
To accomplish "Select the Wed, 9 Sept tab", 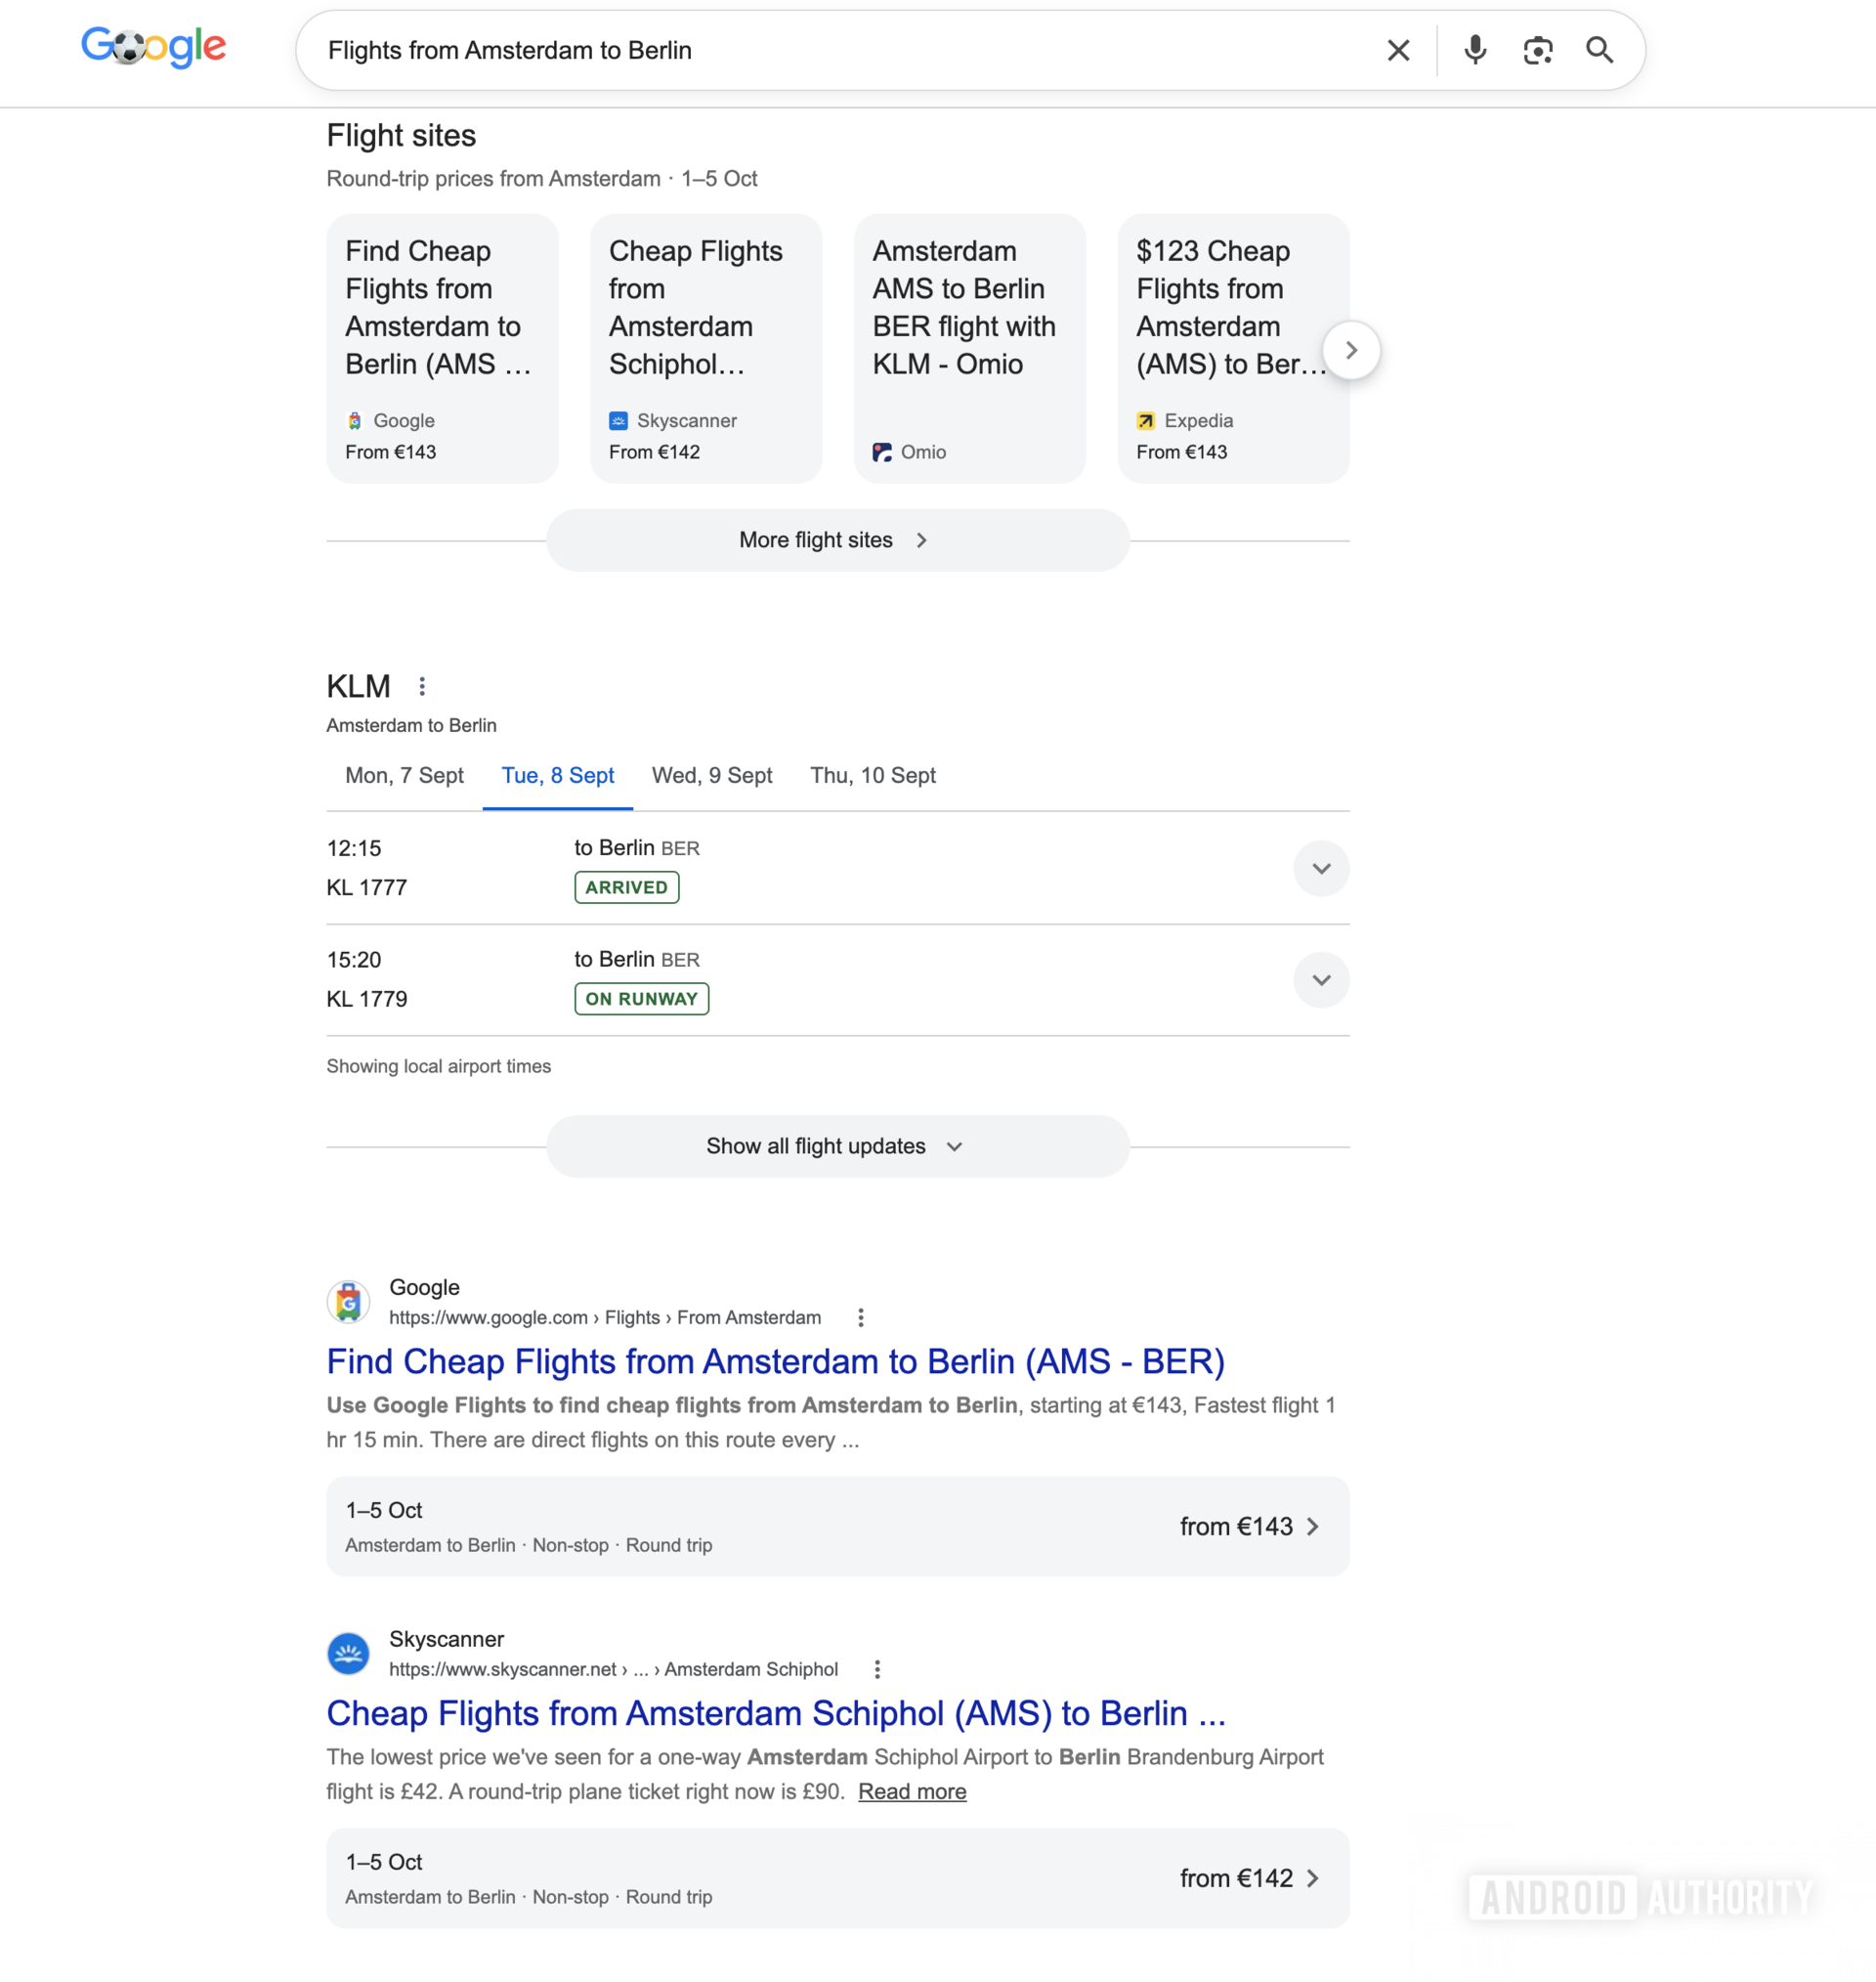I will click(712, 775).
